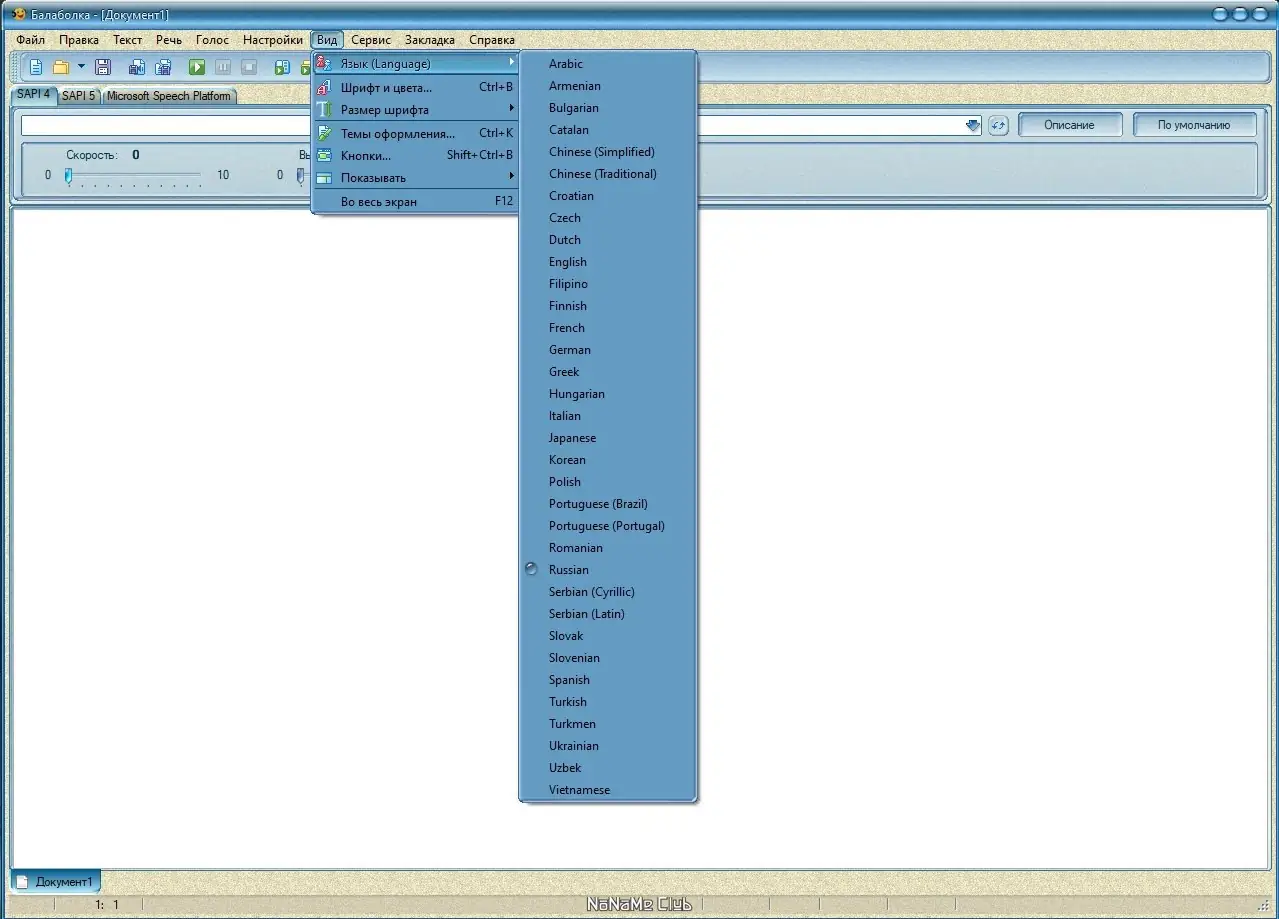
Task: Click the Read selected text icon
Action: point(282,67)
